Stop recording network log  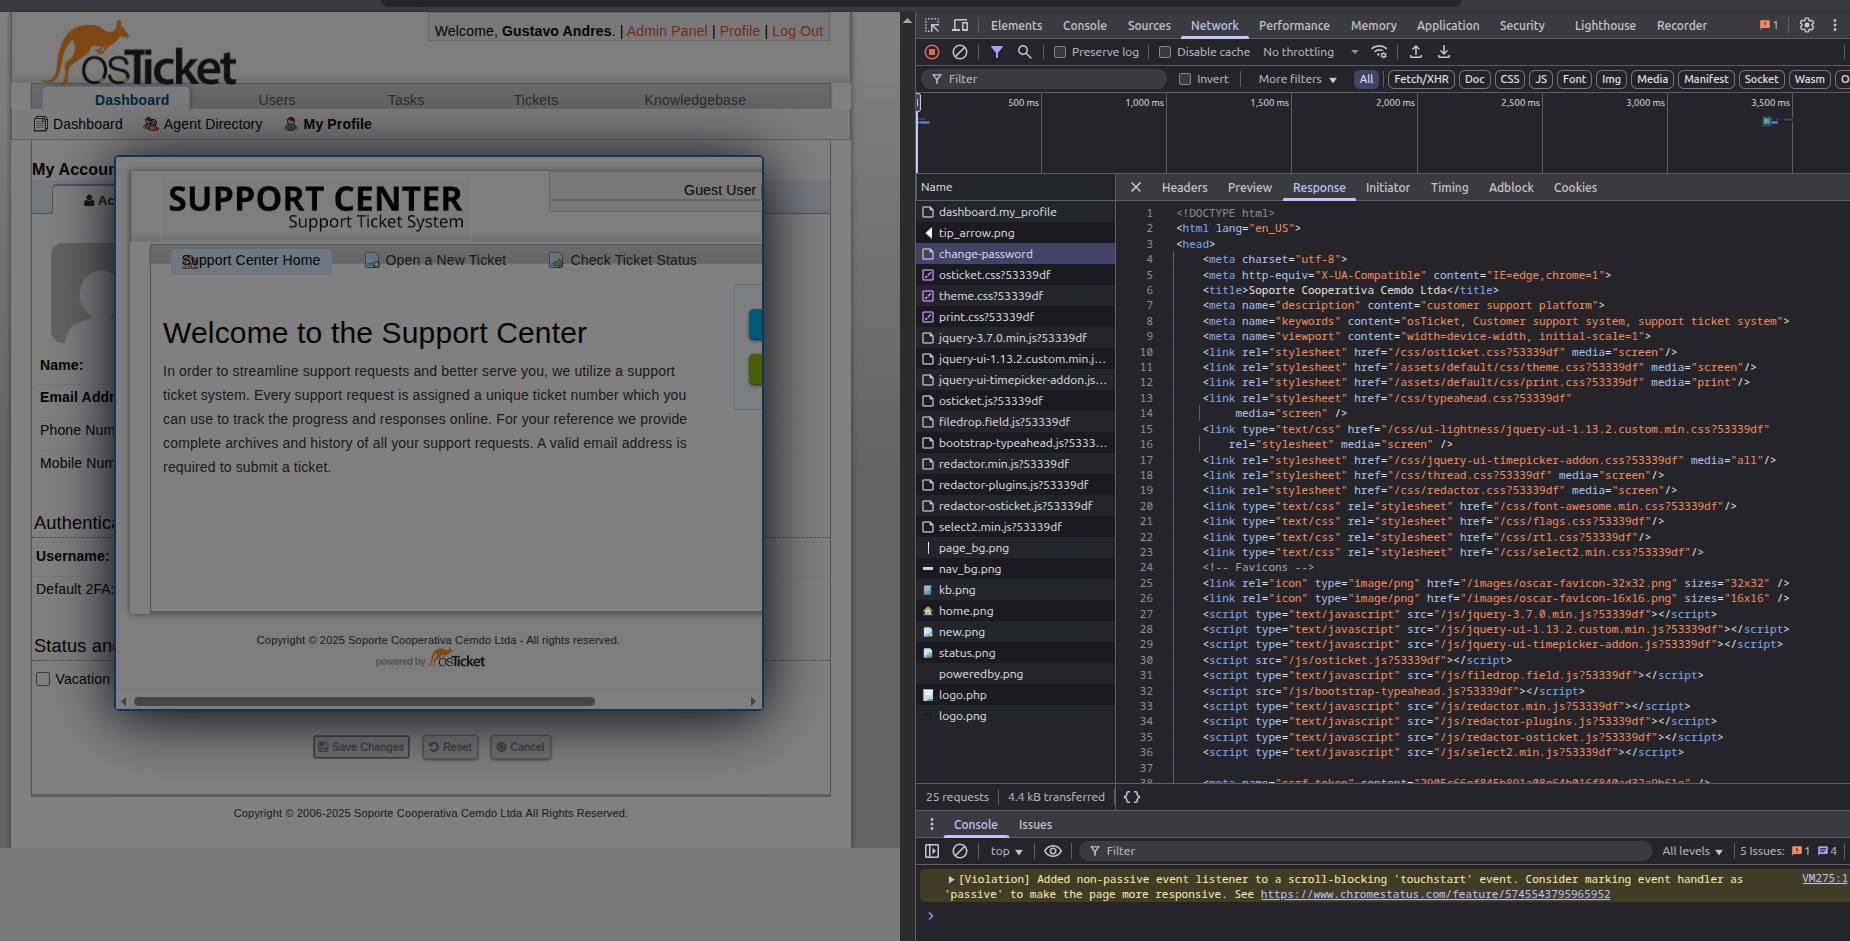coord(932,52)
